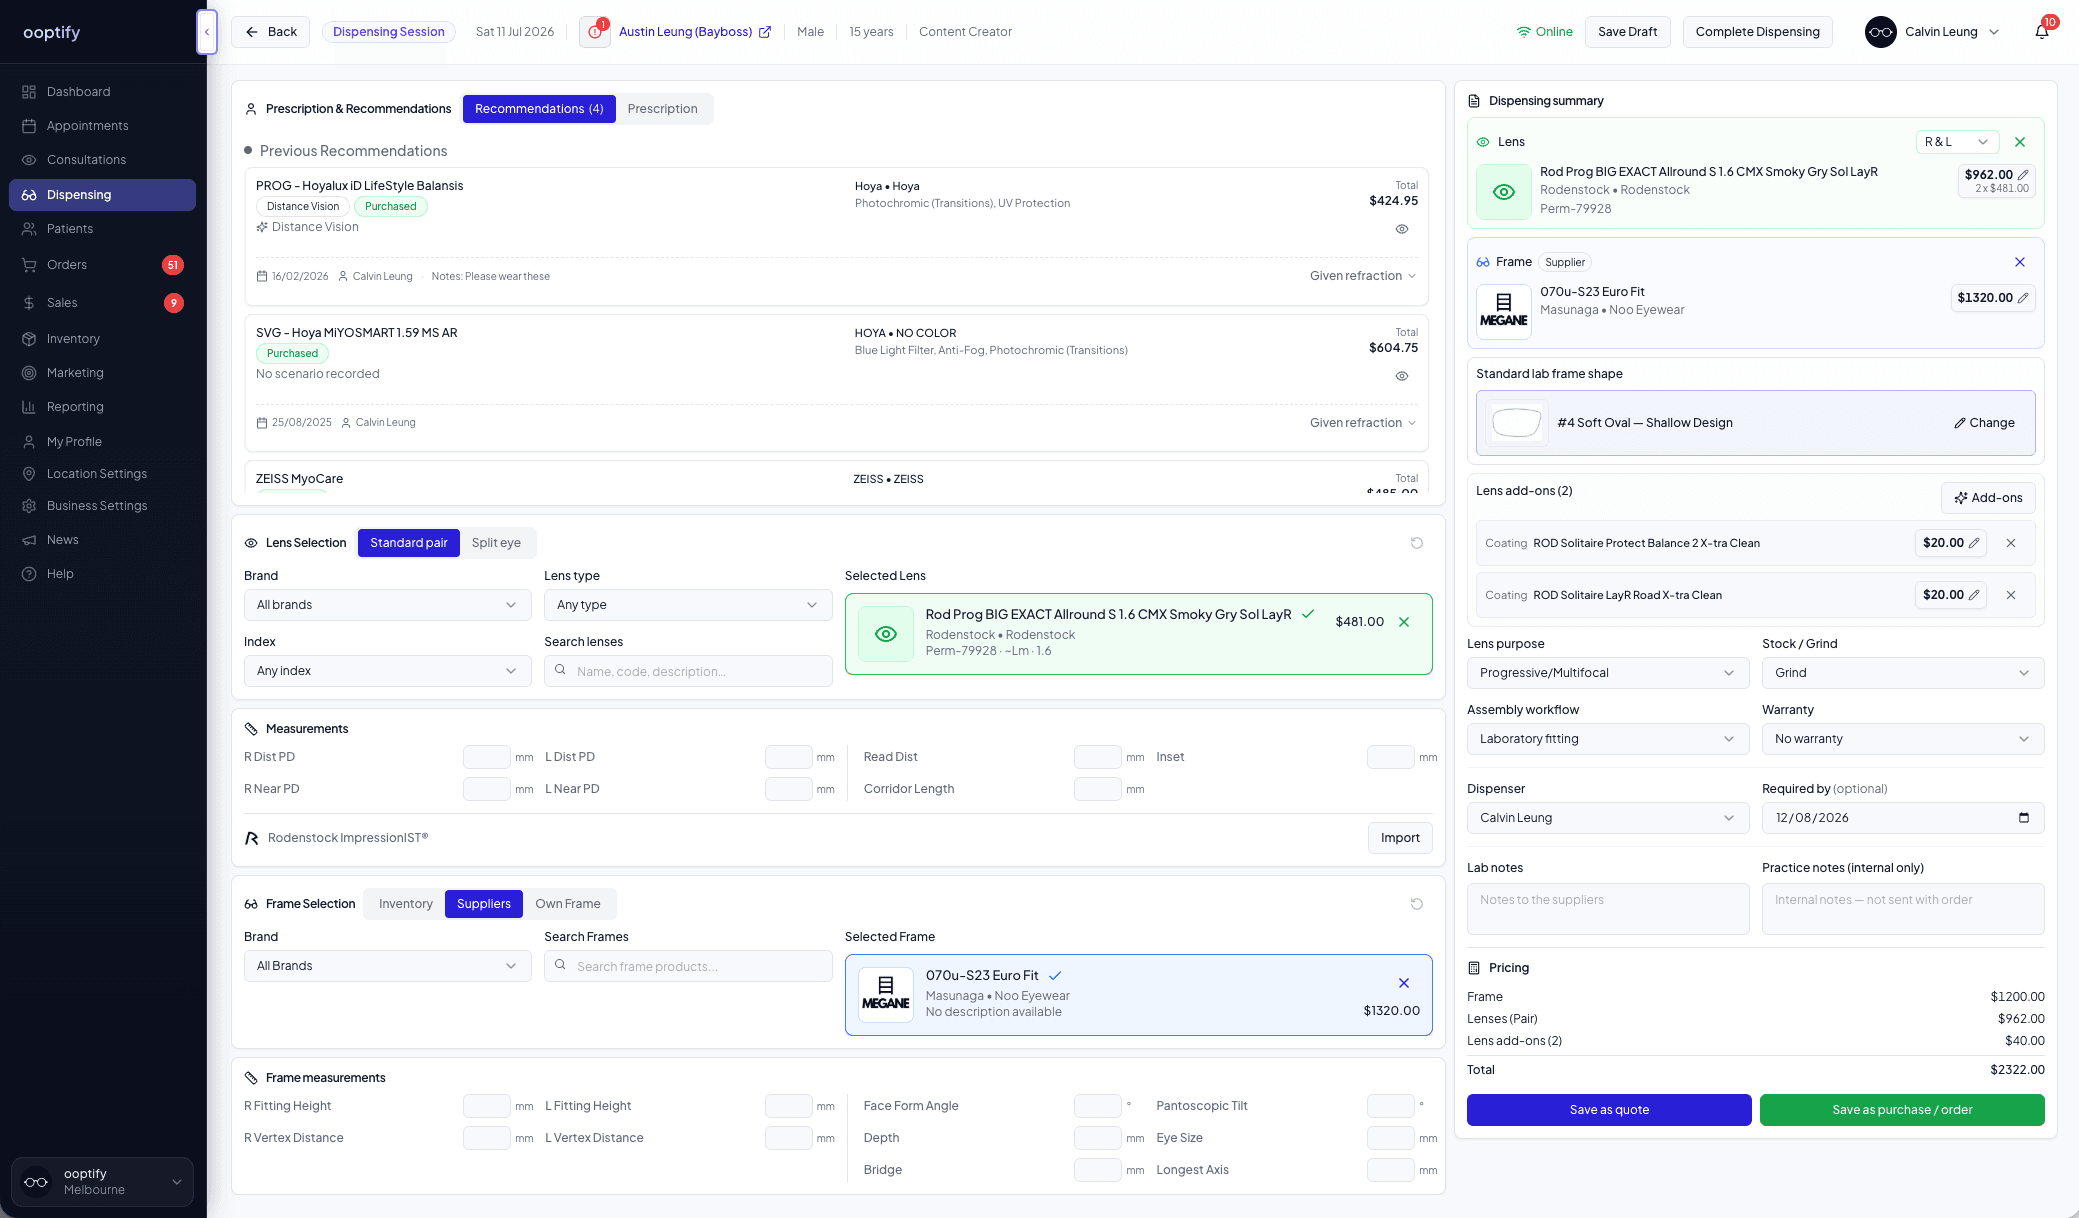This screenshot has width=2079, height=1218.
Task: Click Complete Dispensing
Action: pos(1757,32)
